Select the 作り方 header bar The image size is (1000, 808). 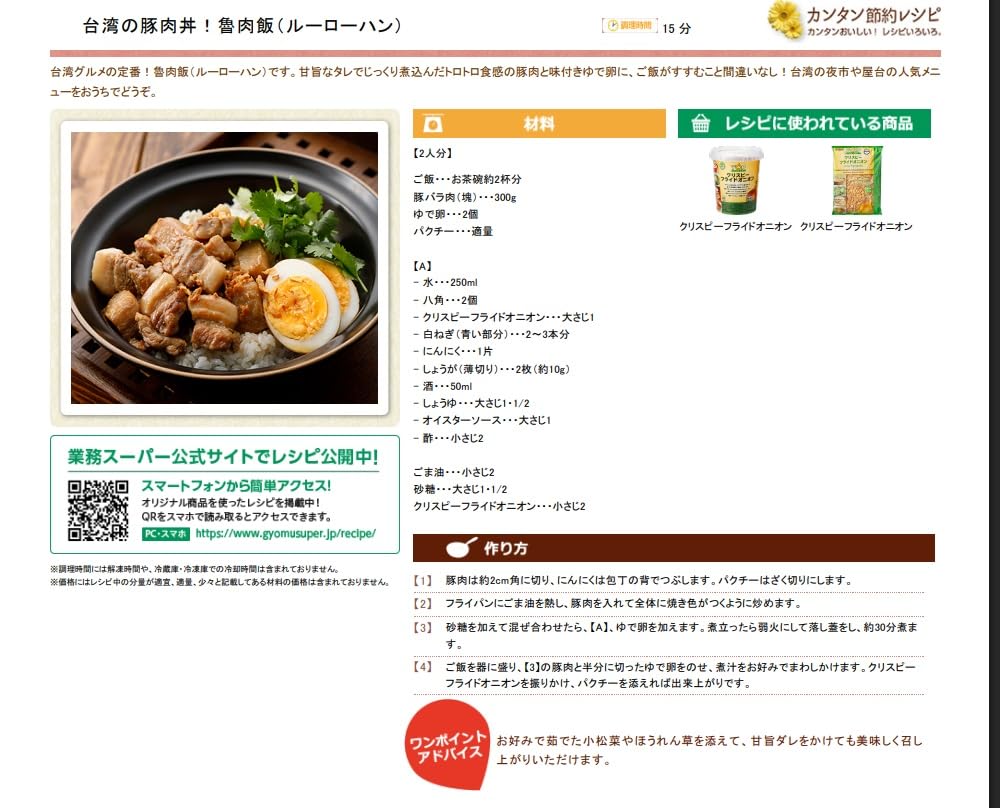point(673,548)
